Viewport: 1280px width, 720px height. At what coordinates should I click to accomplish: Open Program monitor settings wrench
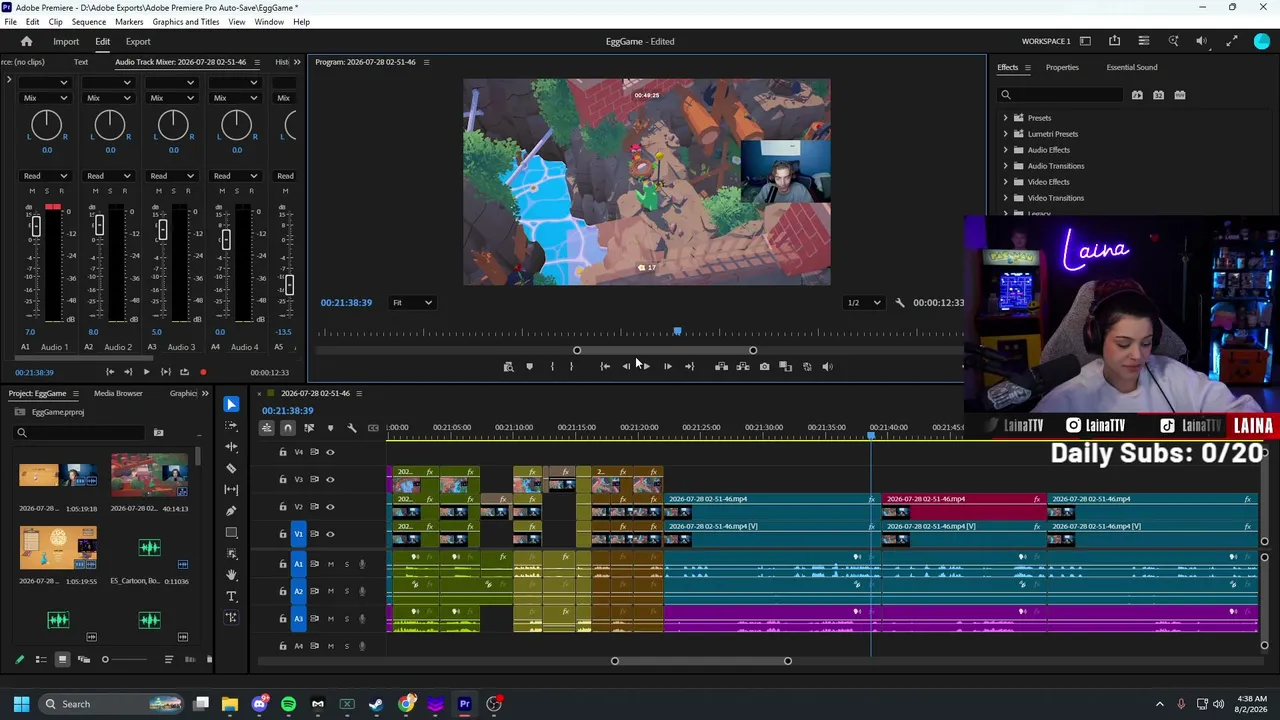tap(899, 303)
